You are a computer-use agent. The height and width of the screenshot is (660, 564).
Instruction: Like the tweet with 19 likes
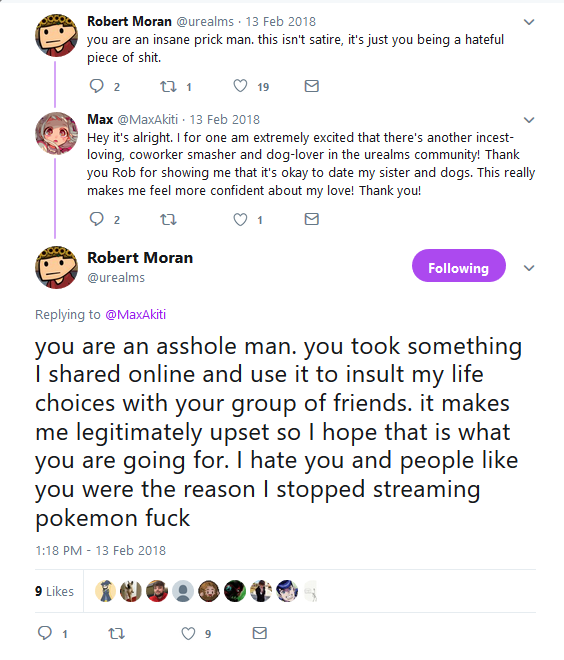click(240, 86)
